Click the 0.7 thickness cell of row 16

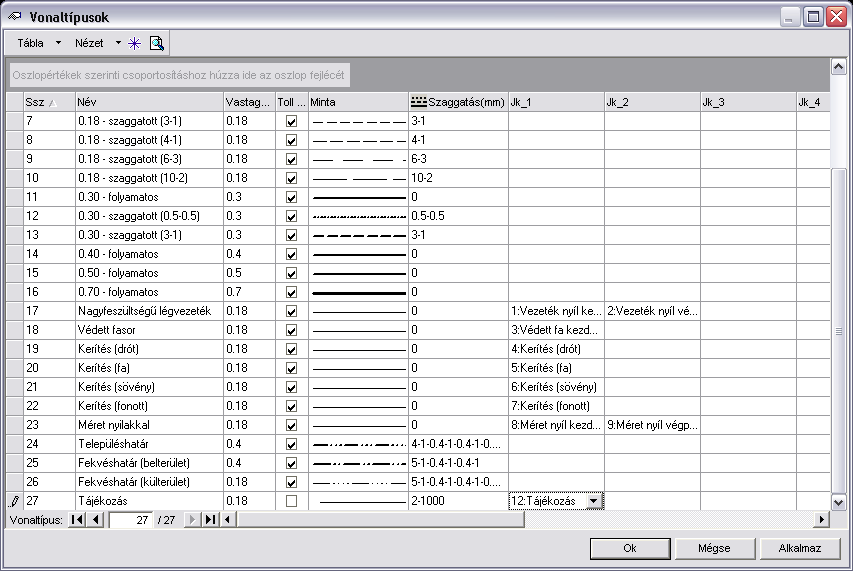pos(249,292)
